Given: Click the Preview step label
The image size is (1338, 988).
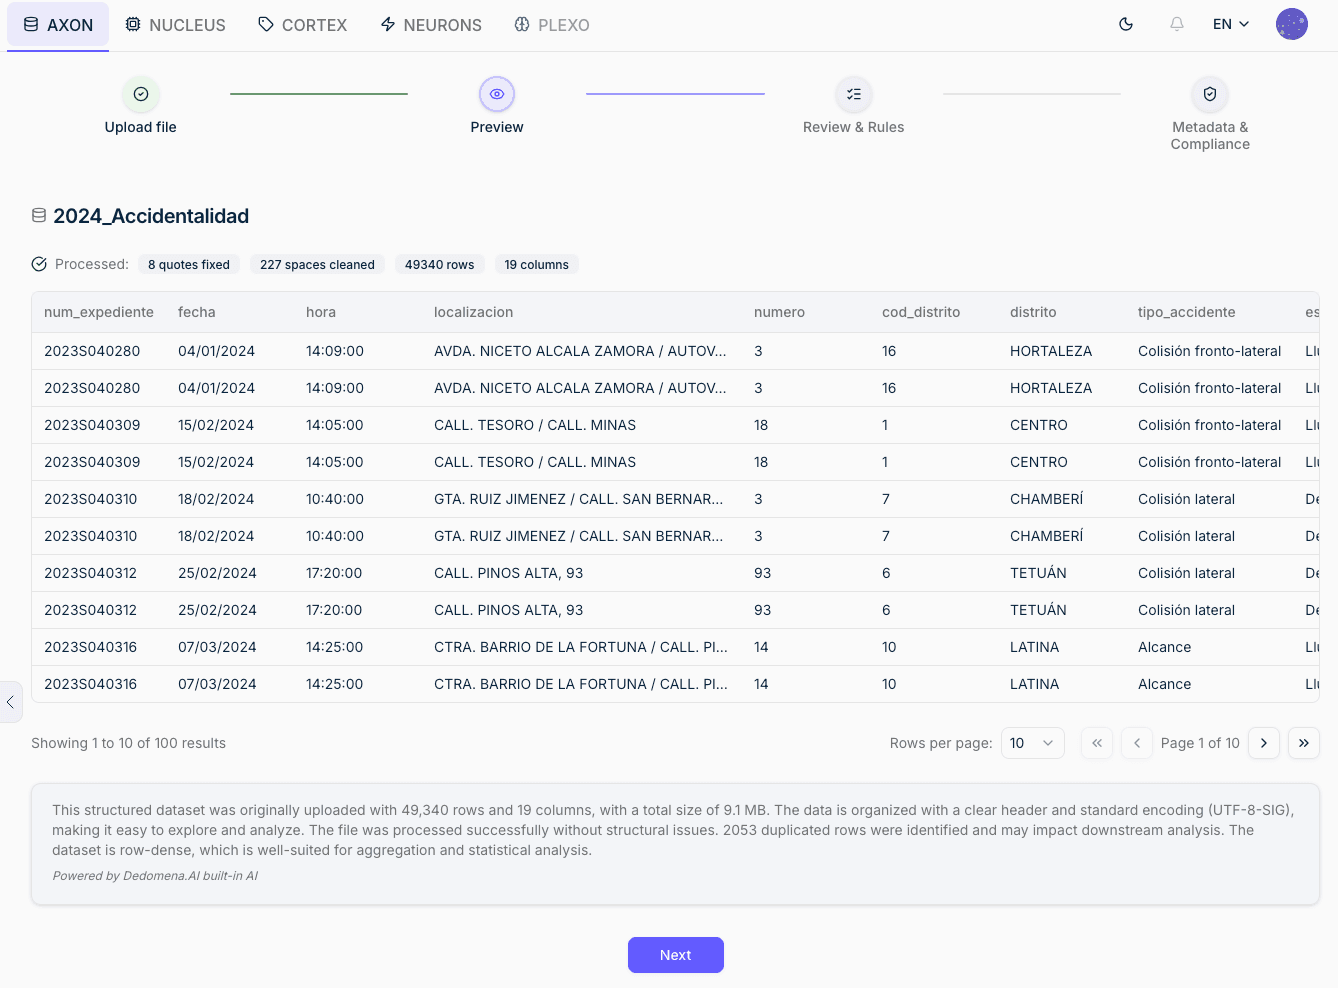Looking at the screenshot, I should pos(497,127).
